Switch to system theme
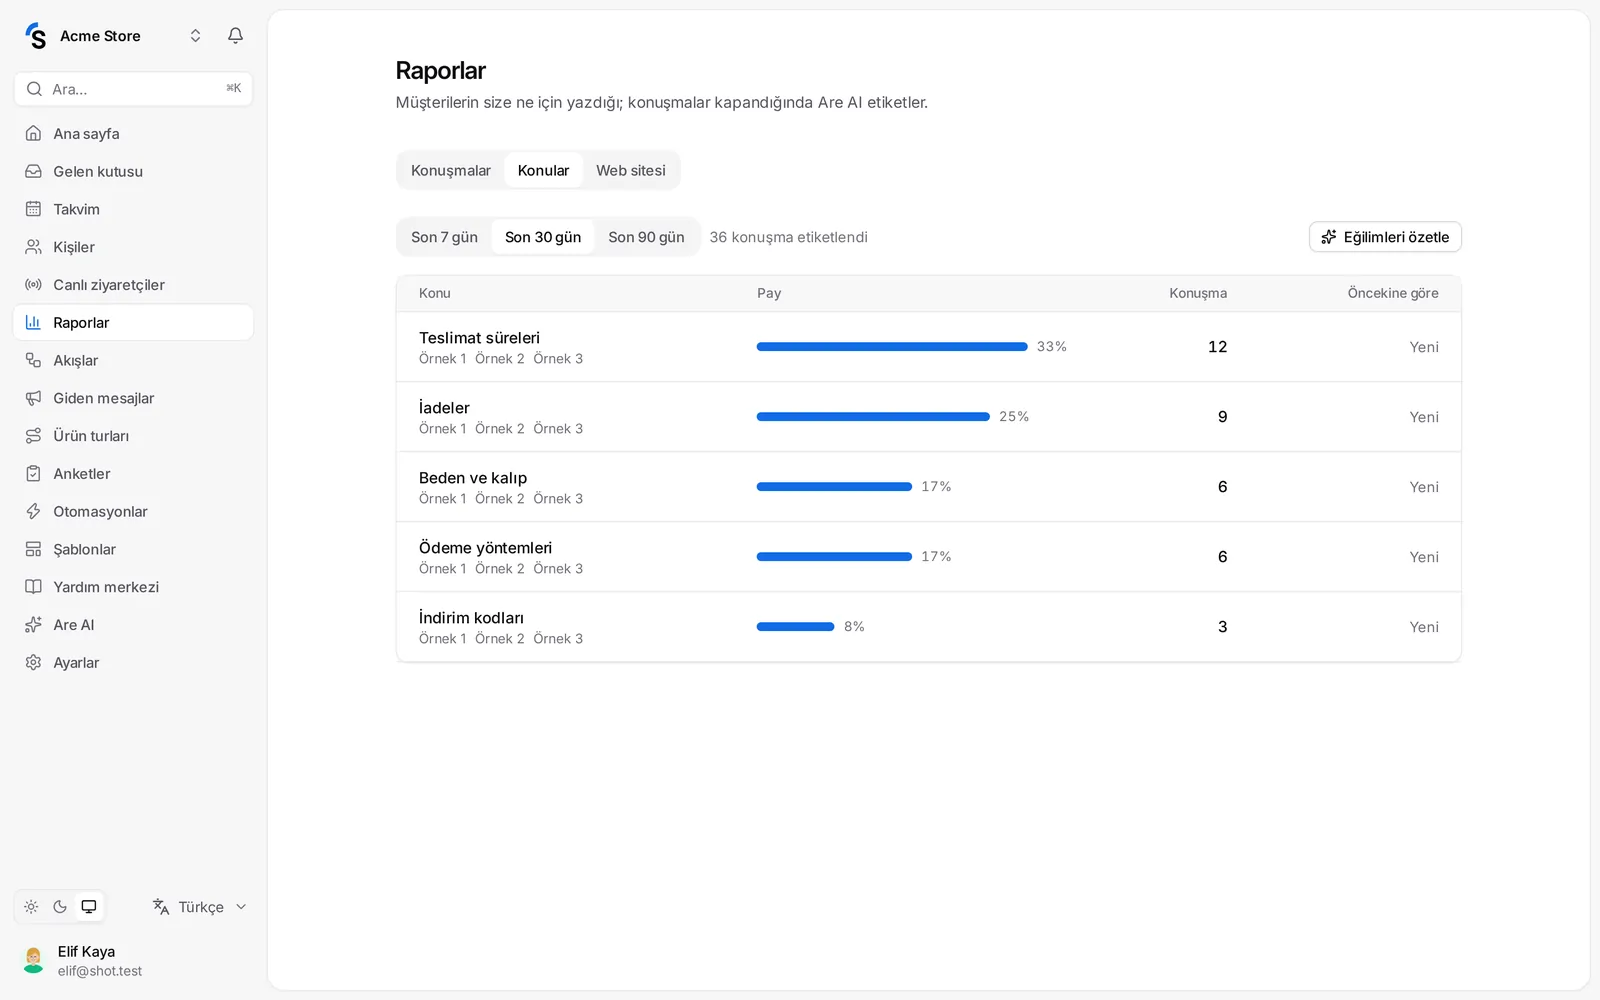The height and width of the screenshot is (1000, 1600). (x=89, y=907)
